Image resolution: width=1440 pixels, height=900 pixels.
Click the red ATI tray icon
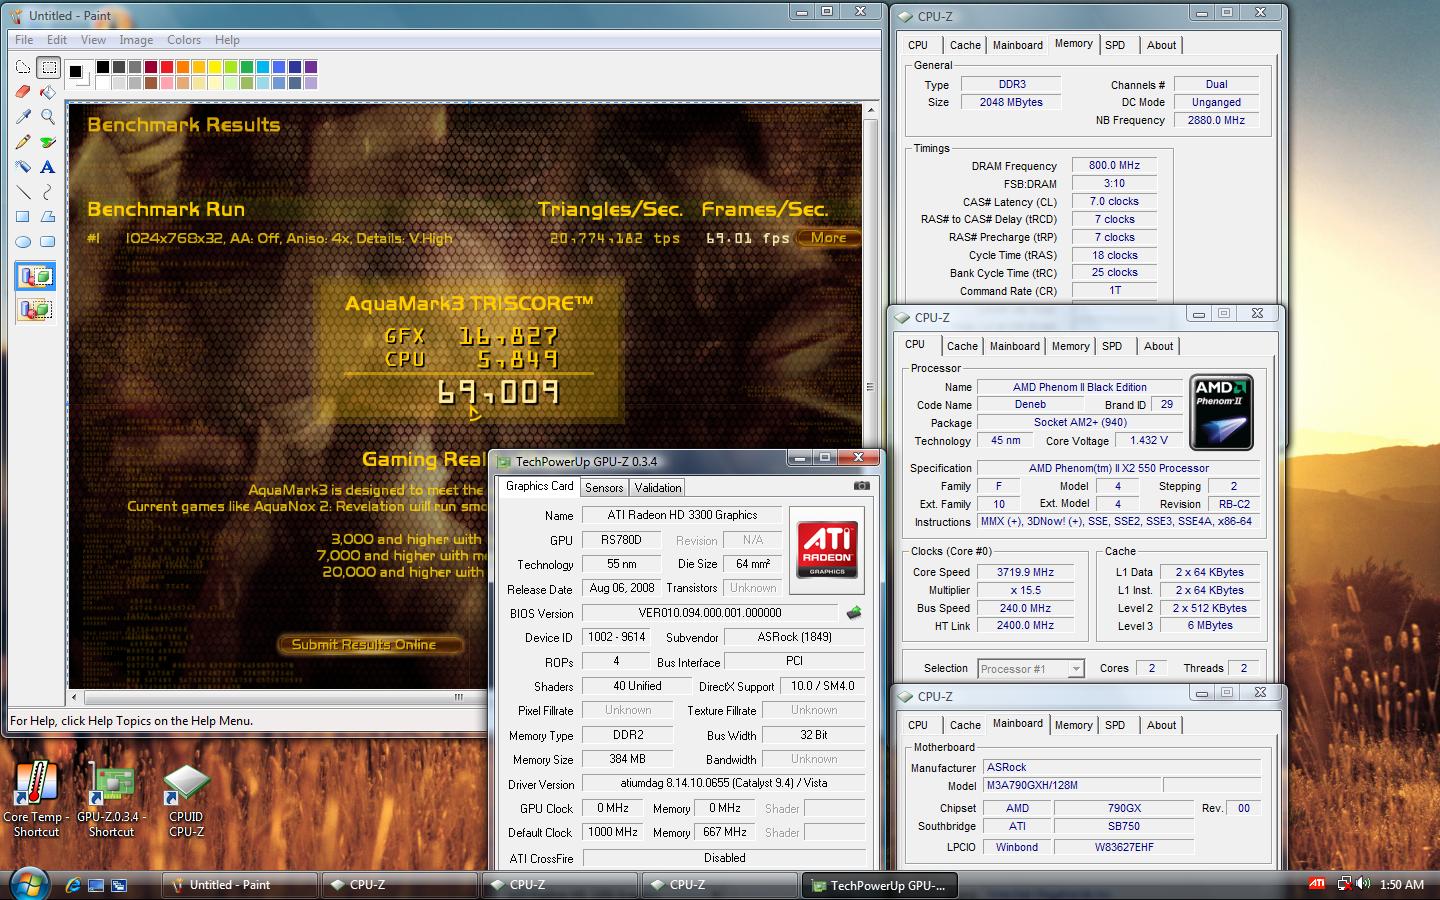(1317, 884)
